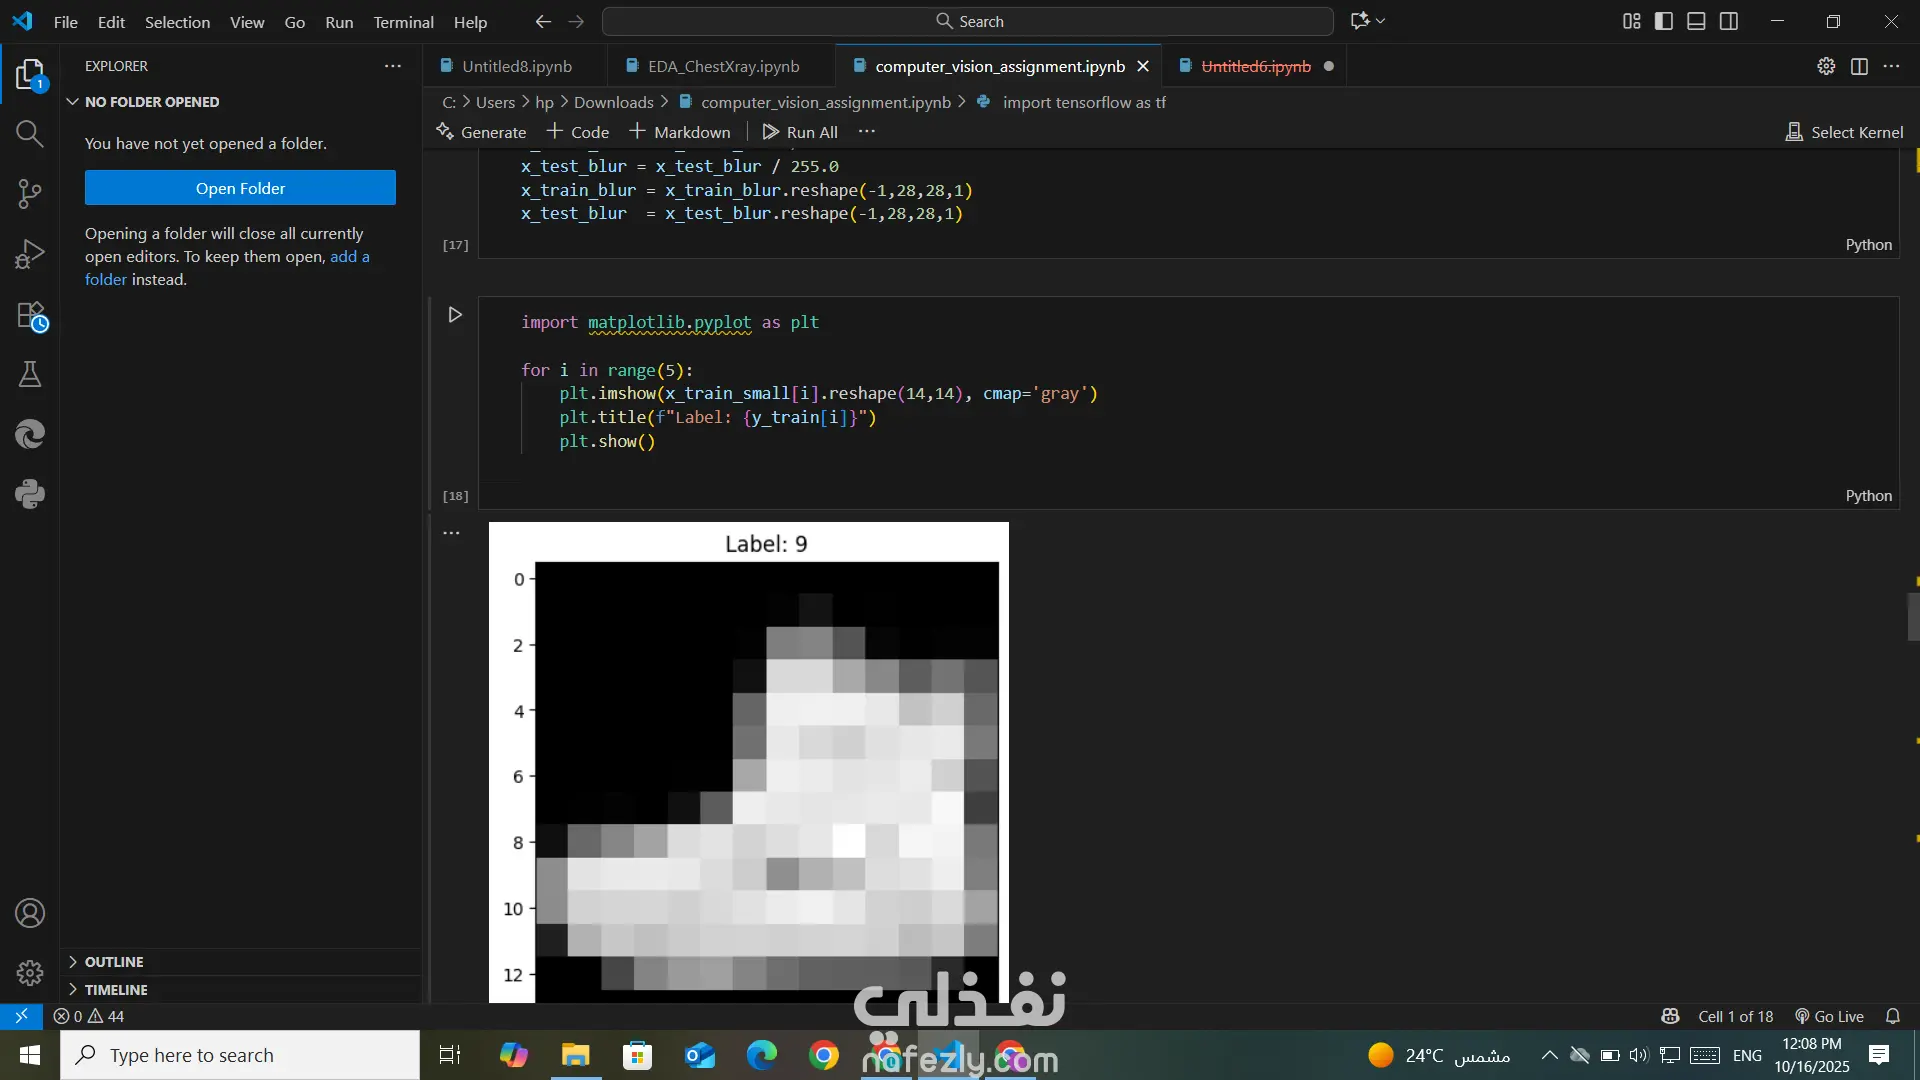This screenshot has width=1920, height=1080.
Task: Open the Terminal menu
Action: click(403, 22)
